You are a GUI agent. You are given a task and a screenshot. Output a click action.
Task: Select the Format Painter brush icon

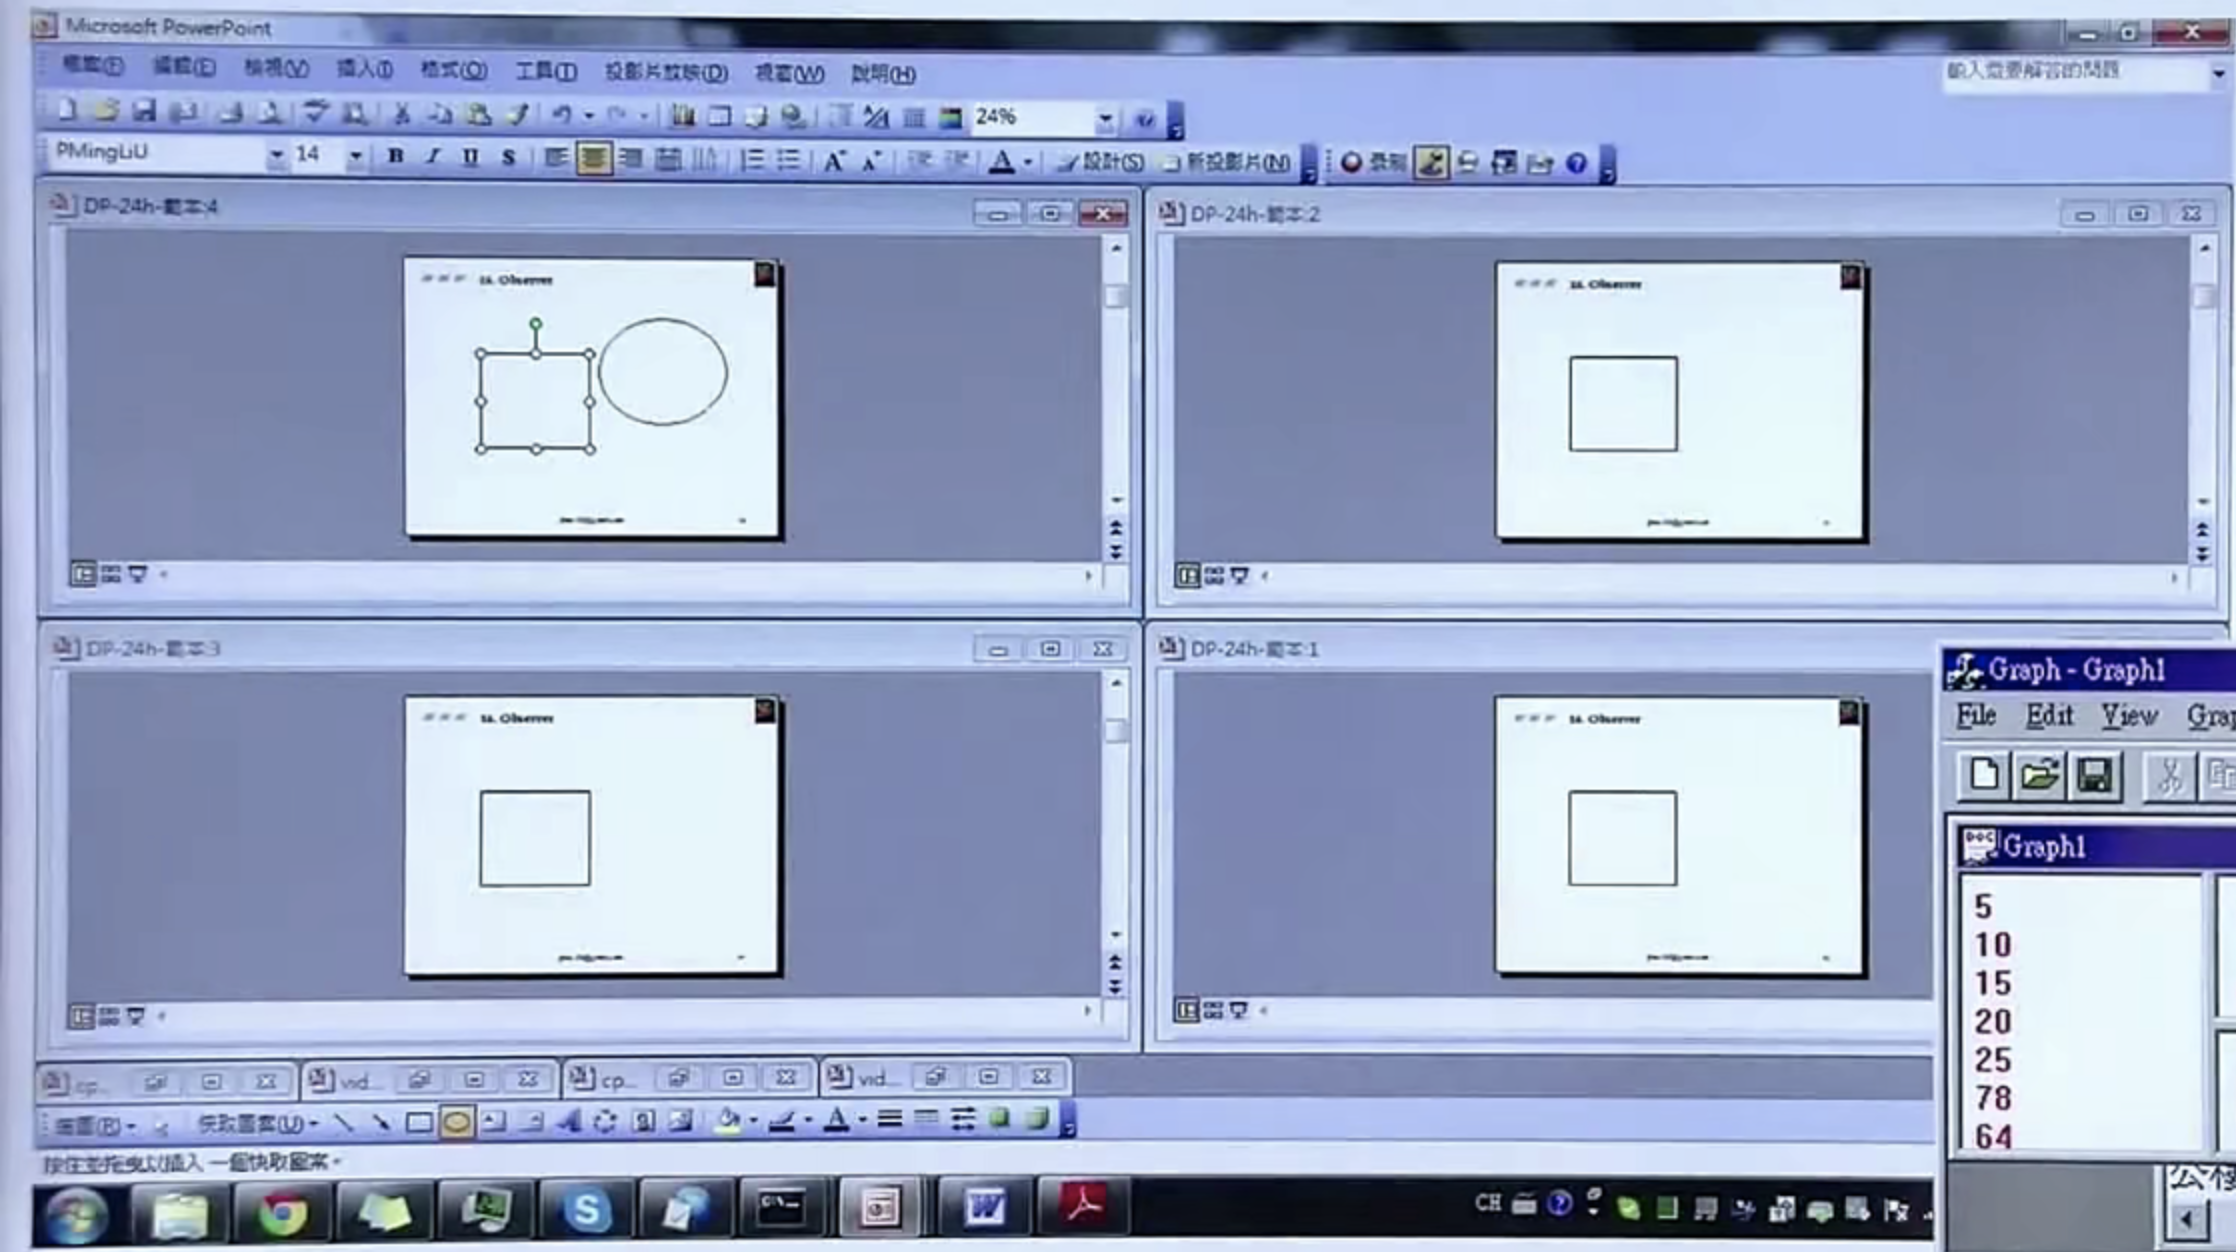pyautogui.click(x=518, y=114)
